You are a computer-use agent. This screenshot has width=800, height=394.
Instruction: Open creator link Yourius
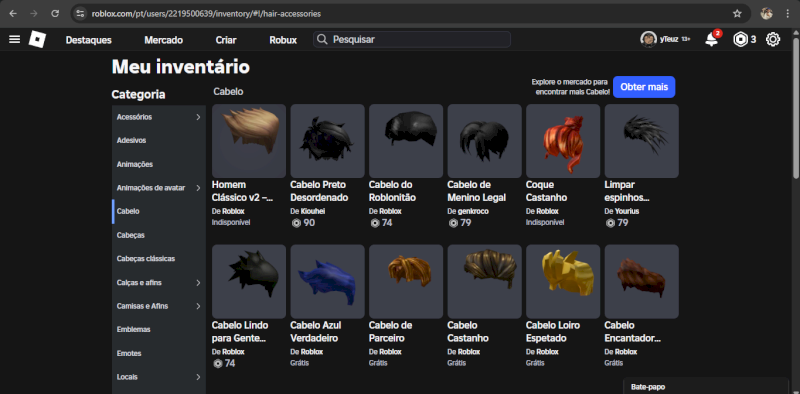point(627,211)
